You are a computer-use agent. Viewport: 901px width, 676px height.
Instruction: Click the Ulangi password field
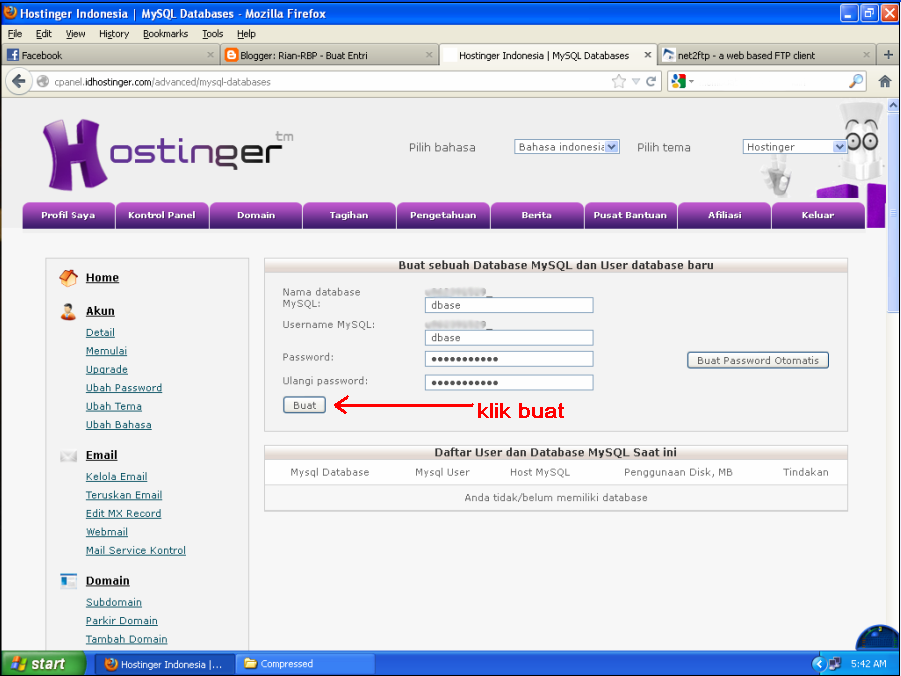[x=509, y=383]
